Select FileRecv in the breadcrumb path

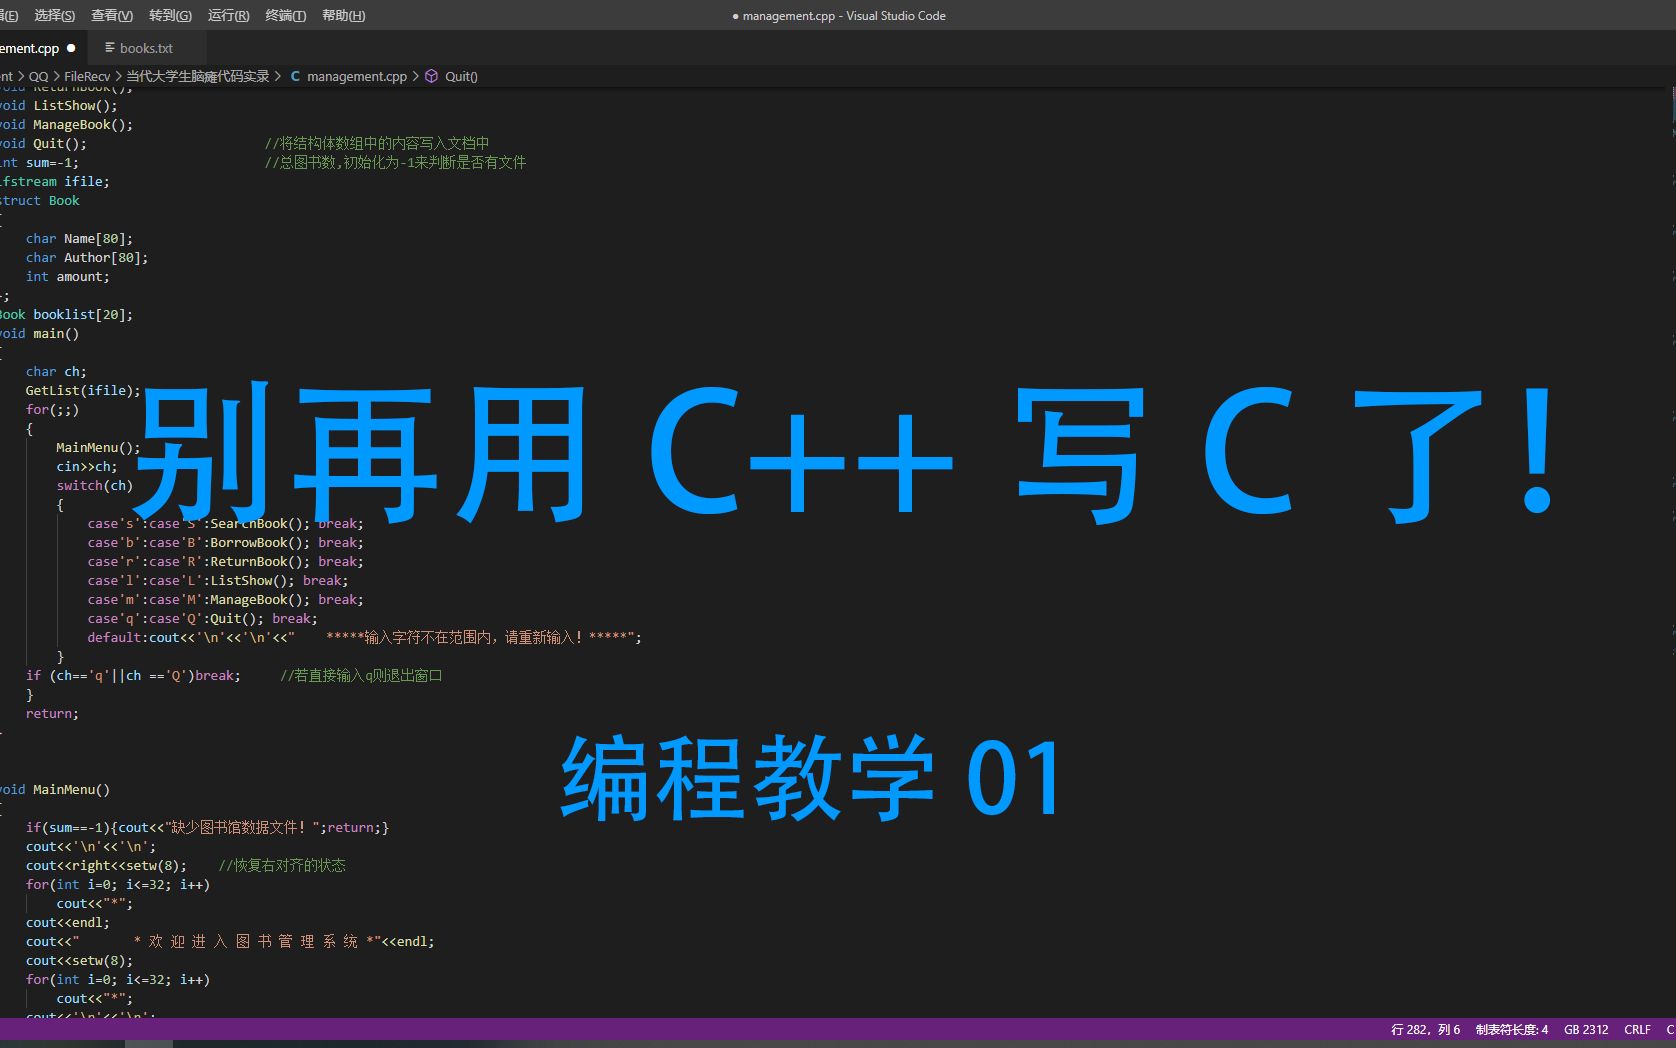tap(88, 76)
